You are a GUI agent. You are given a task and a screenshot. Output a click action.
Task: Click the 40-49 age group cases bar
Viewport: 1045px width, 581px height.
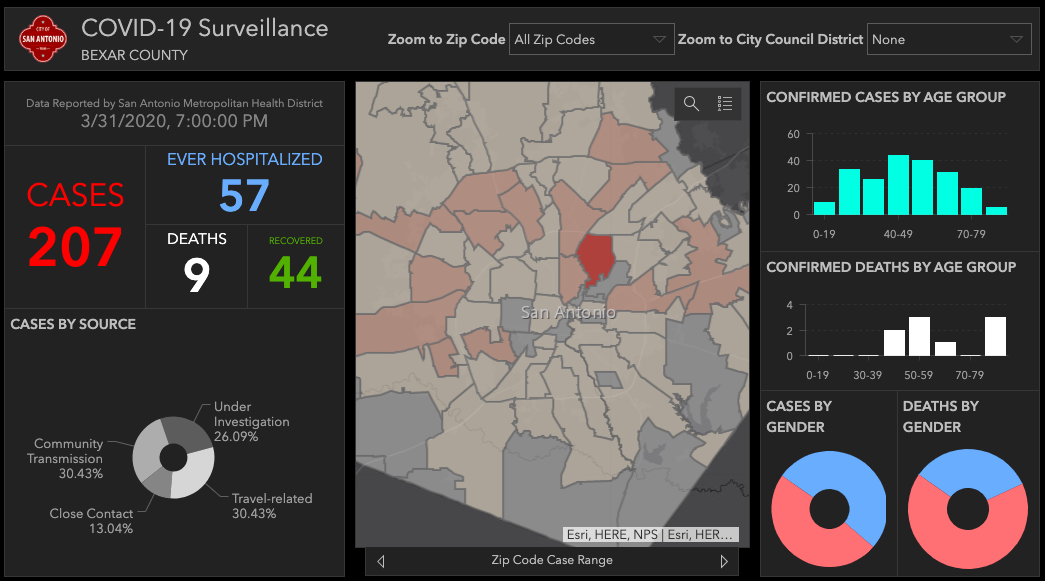point(898,185)
